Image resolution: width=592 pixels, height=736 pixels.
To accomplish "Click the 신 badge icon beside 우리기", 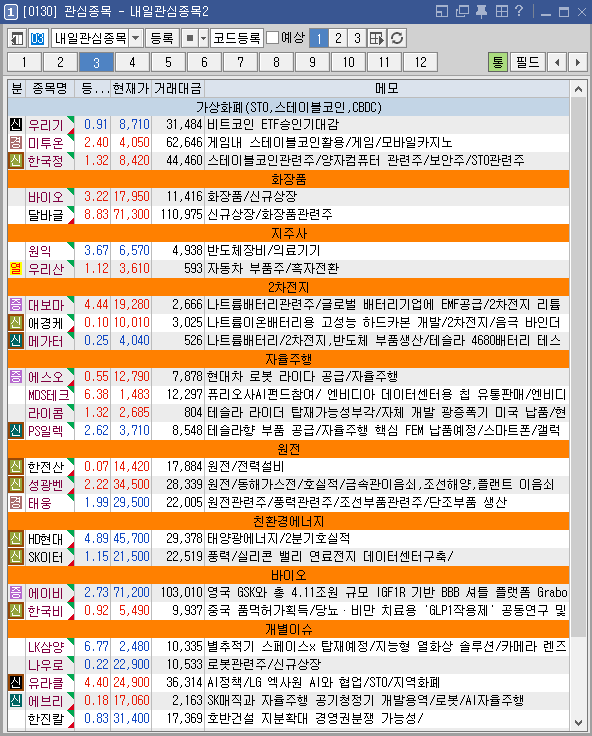I will click(x=16, y=124).
